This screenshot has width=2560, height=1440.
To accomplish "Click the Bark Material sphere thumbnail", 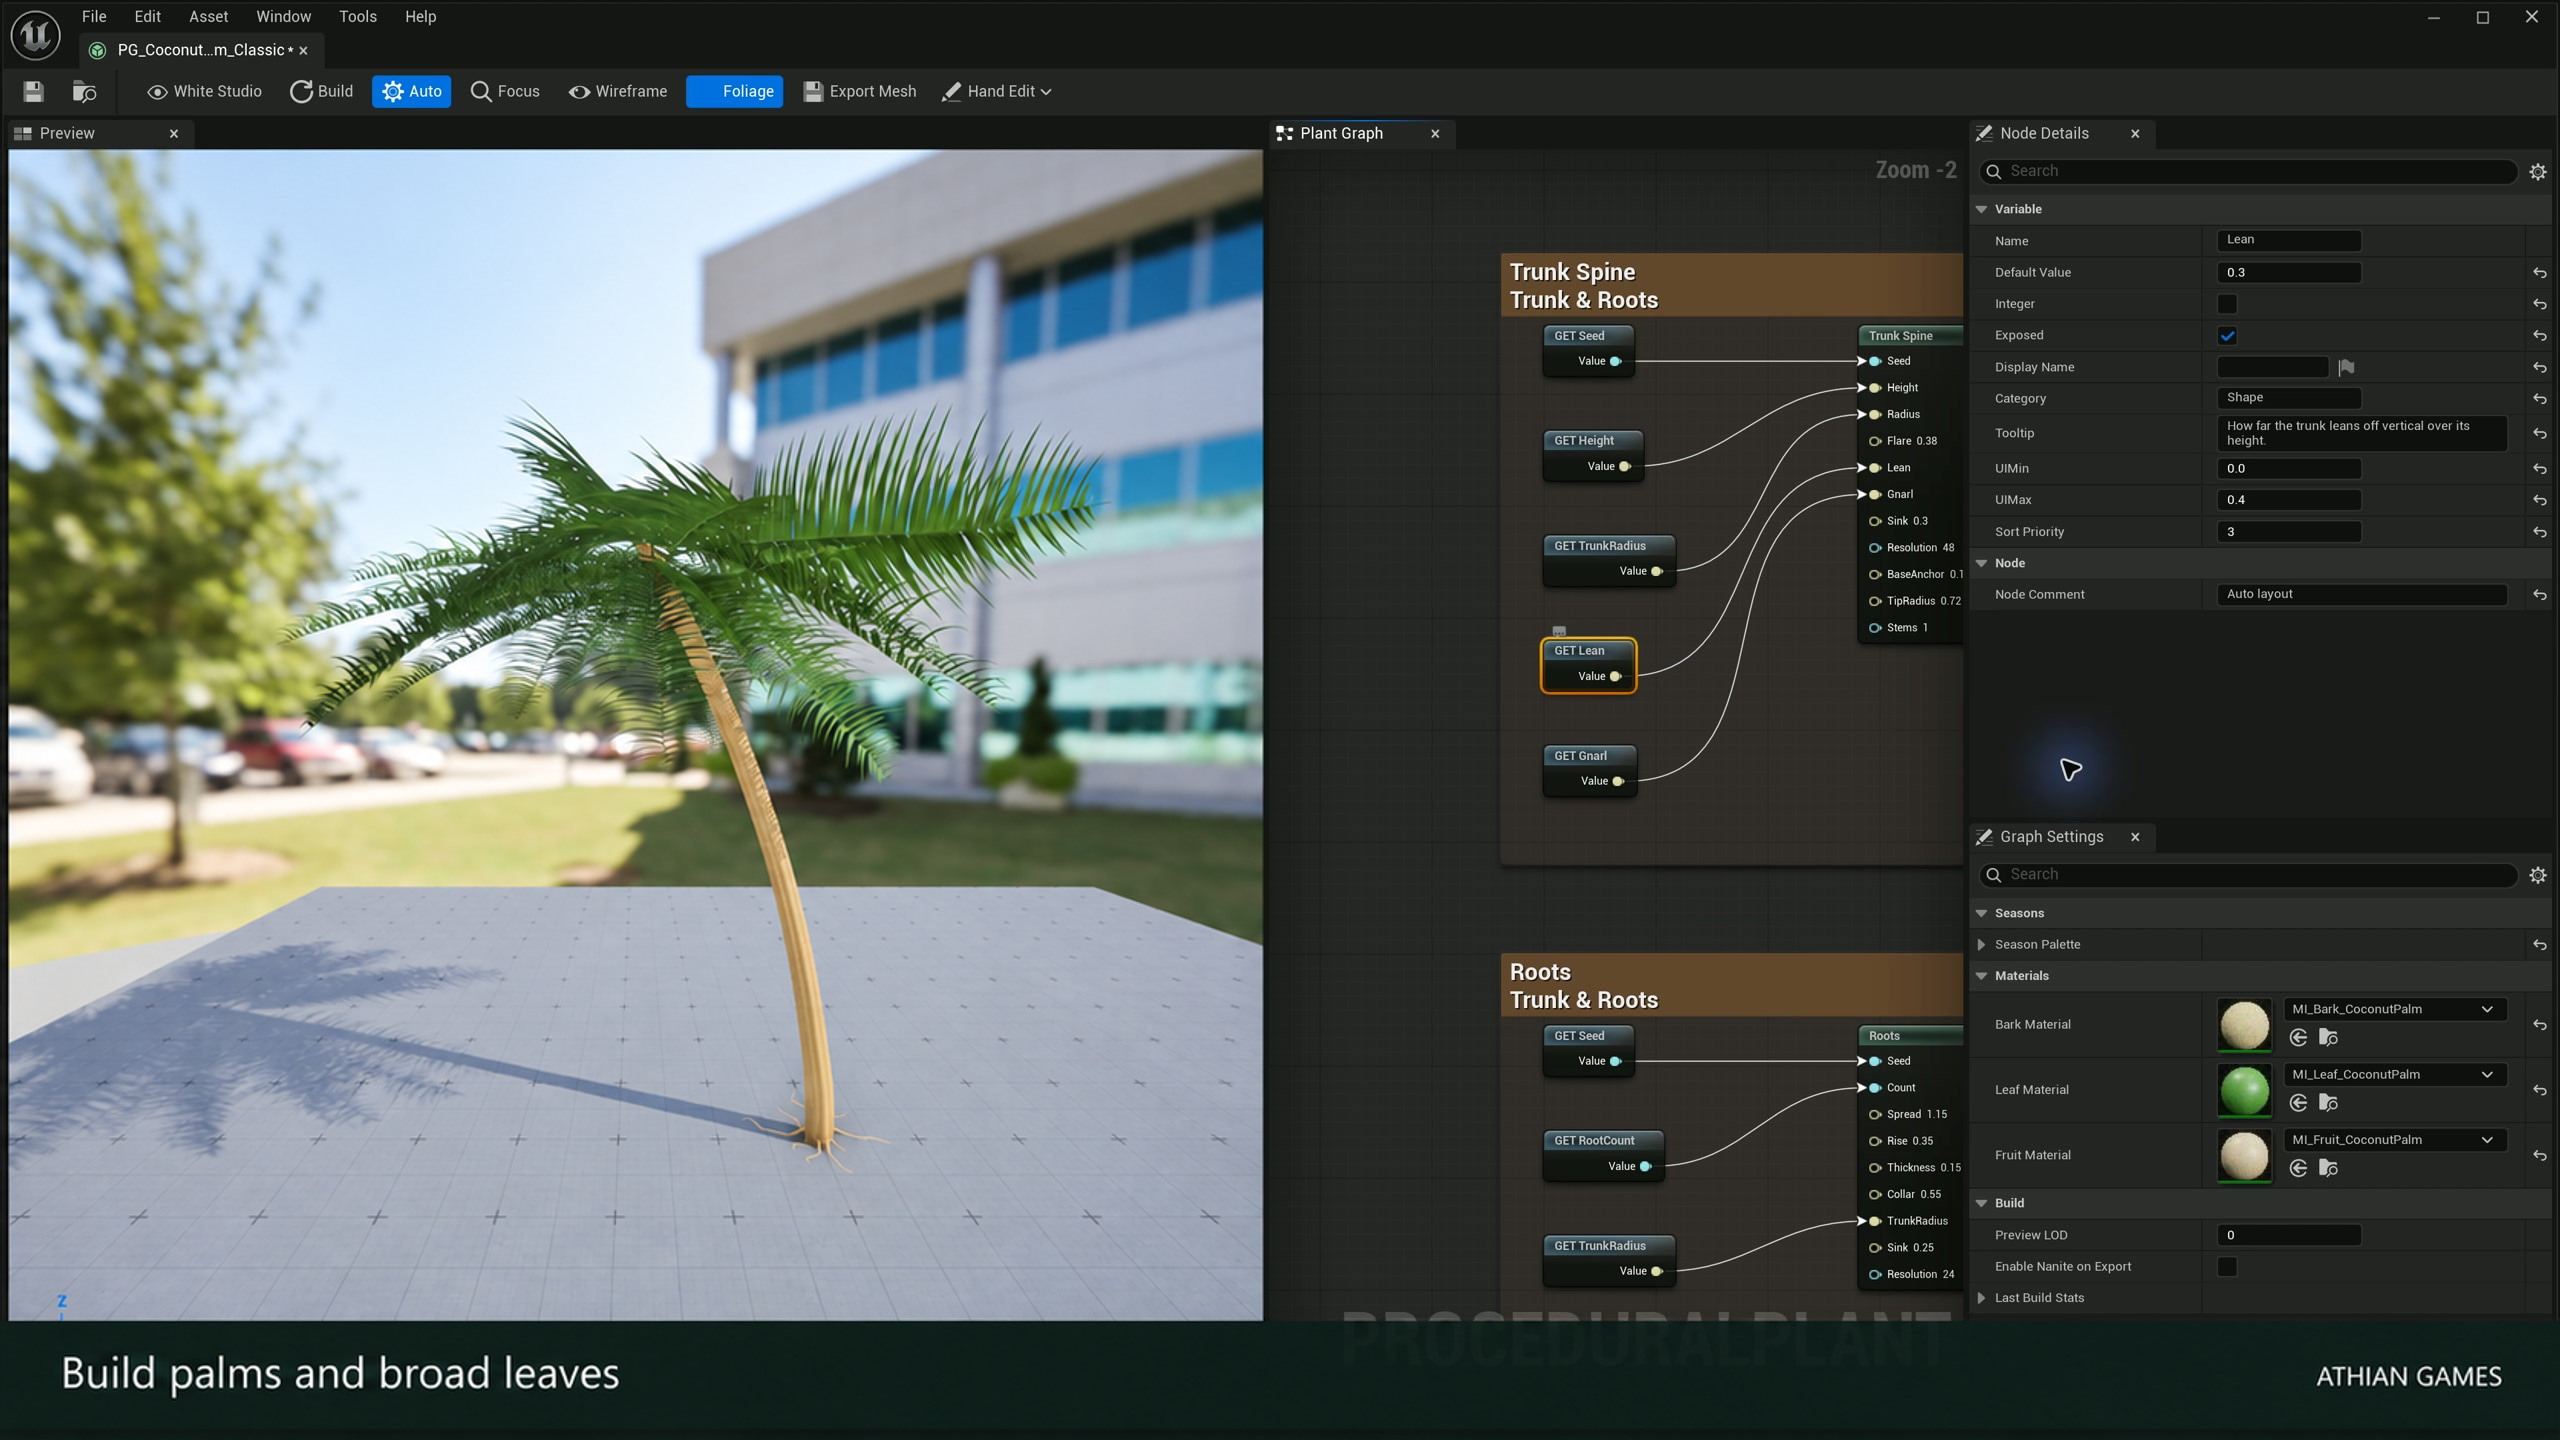I will point(2244,1025).
